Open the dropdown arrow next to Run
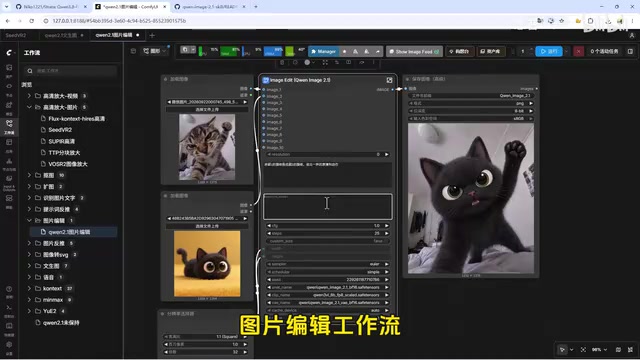Image resolution: width=640 pixels, height=360 pixels. (567, 51)
